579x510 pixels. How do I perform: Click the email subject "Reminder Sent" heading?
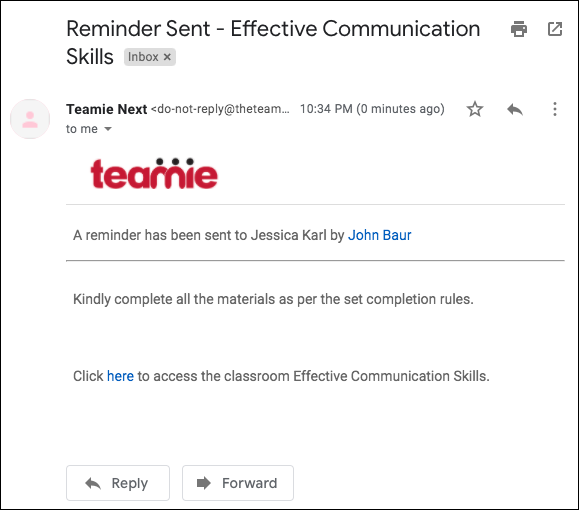pyautogui.click(x=273, y=42)
